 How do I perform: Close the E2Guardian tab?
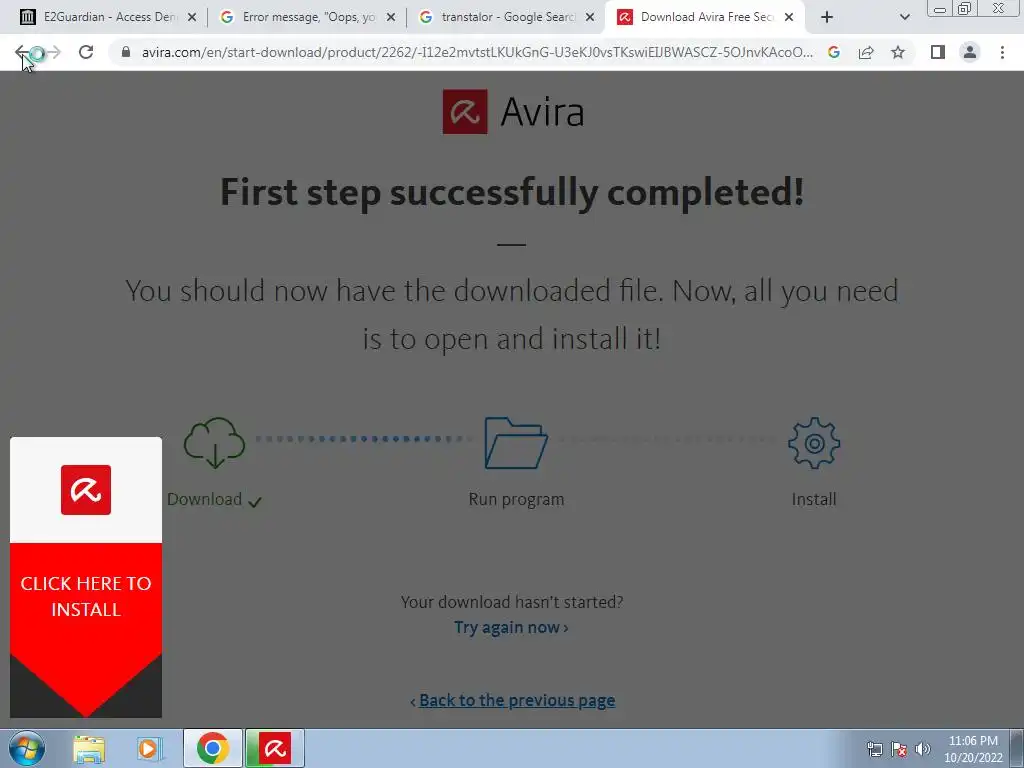192,18
